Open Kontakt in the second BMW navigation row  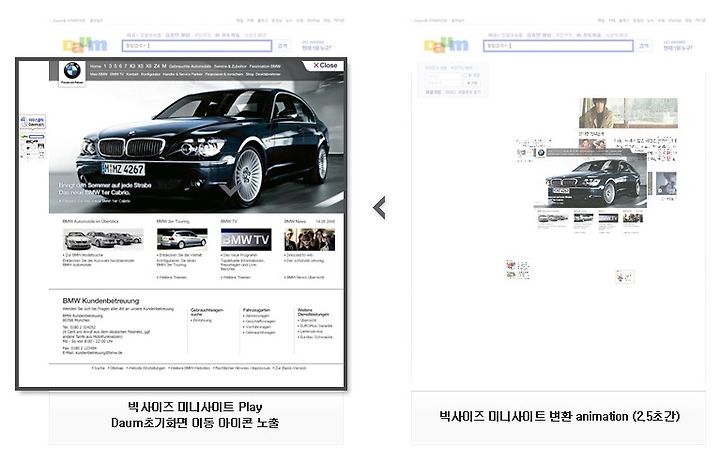132,74
